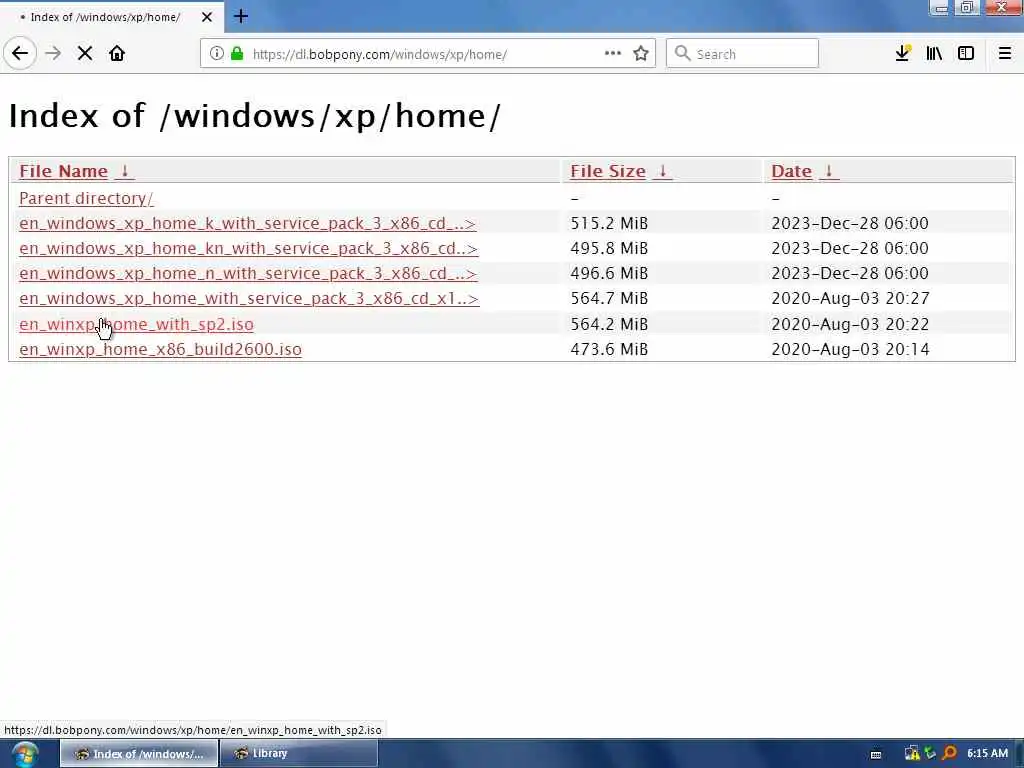
Task: Open Parent directory link
Action: [x=86, y=199]
